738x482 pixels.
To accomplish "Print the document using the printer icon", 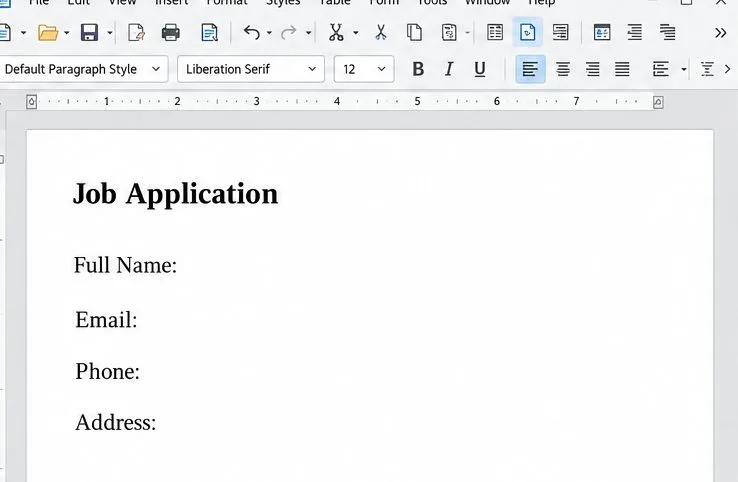I will point(170,32).
